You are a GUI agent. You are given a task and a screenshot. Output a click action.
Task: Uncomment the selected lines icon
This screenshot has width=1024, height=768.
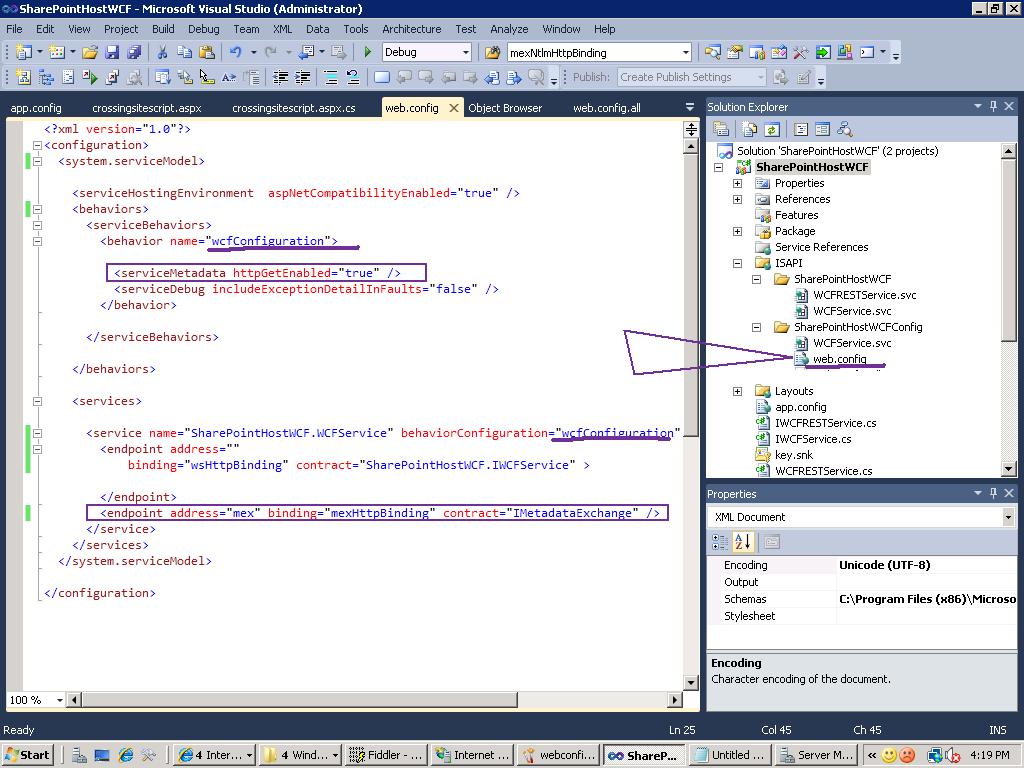pyautogui.click(x=353, y=78)
